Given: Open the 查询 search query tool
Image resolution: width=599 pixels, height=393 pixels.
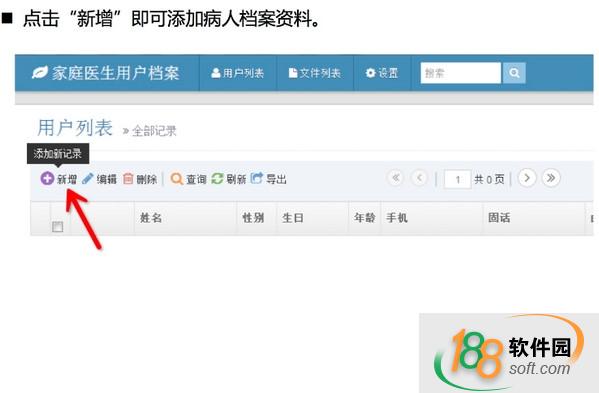Looking at the screenshot, I should [x=189, y=179].
